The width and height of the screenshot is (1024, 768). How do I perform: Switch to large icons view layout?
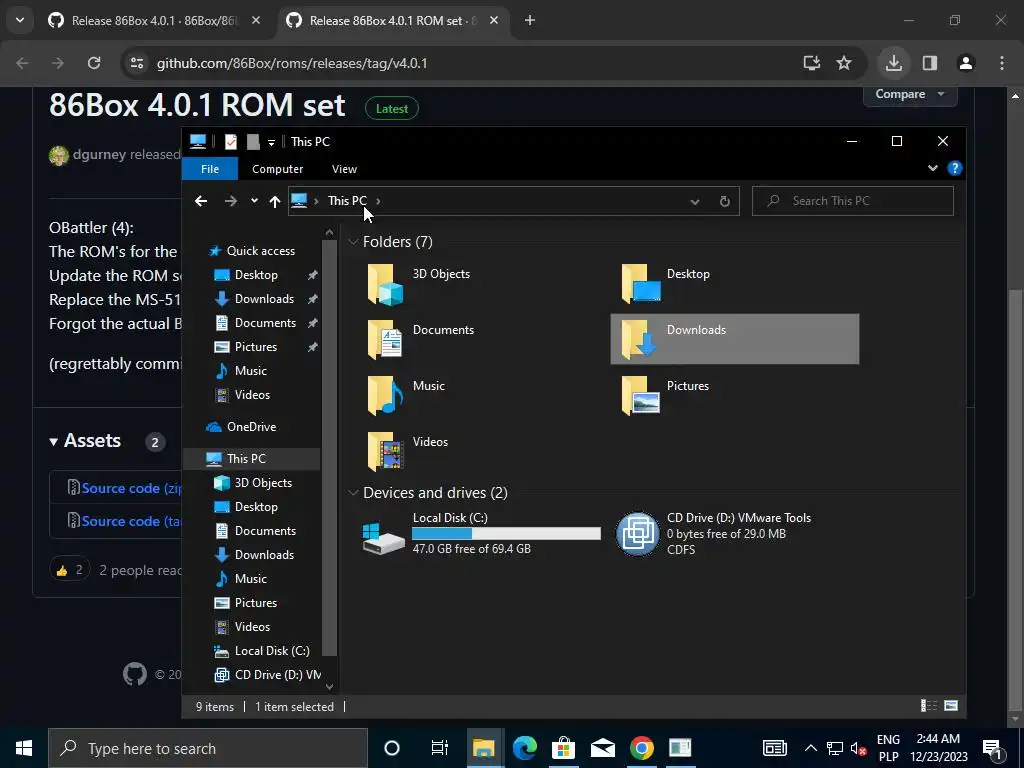pyautogui.click(x=952, y=705)
